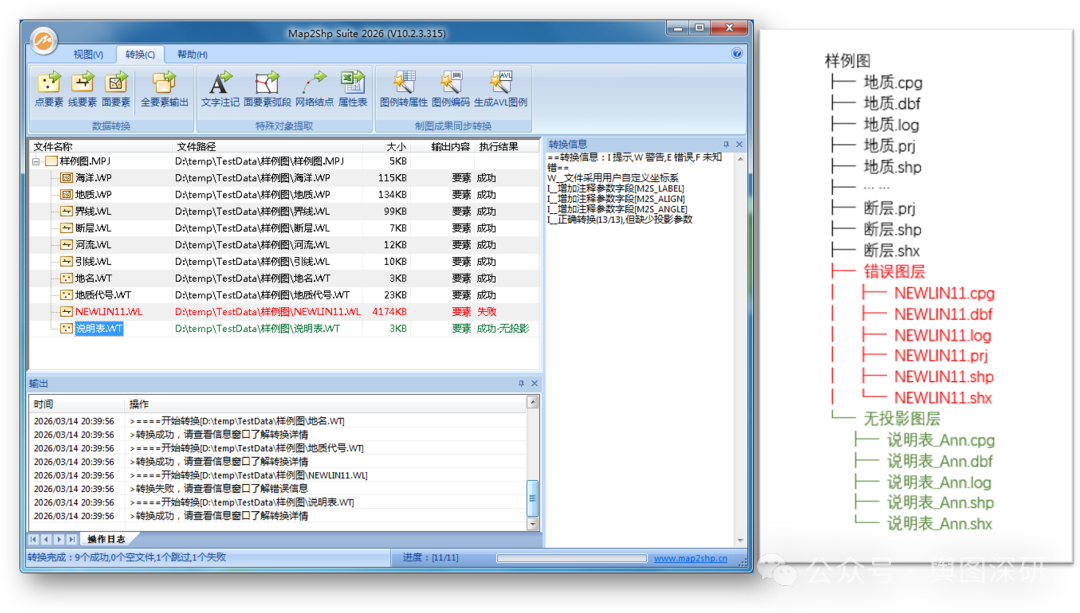Close the 输出 output panel

[535, 383]
